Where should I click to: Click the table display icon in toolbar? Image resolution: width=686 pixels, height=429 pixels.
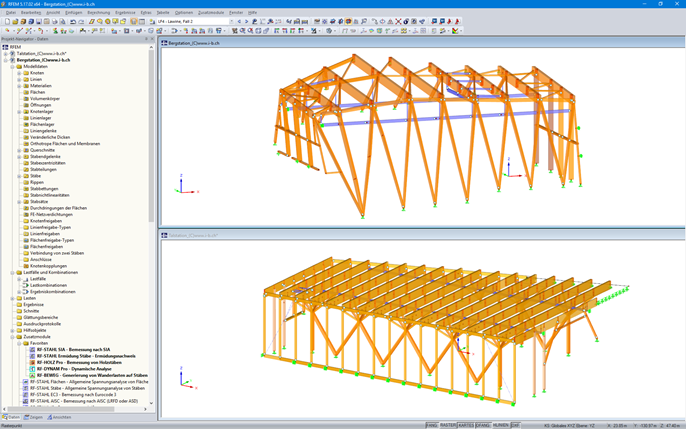[x=142, y=21]
